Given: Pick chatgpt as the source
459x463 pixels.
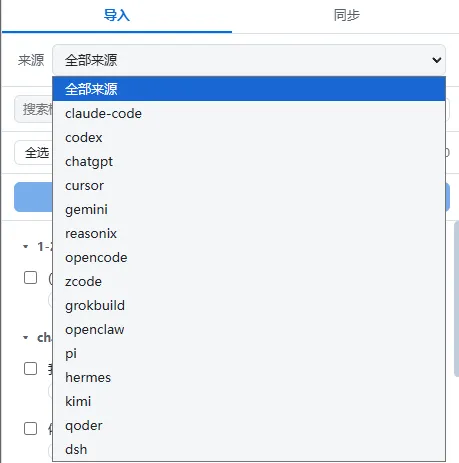Looking at the screenshot, I should click(x=249, y=161).
